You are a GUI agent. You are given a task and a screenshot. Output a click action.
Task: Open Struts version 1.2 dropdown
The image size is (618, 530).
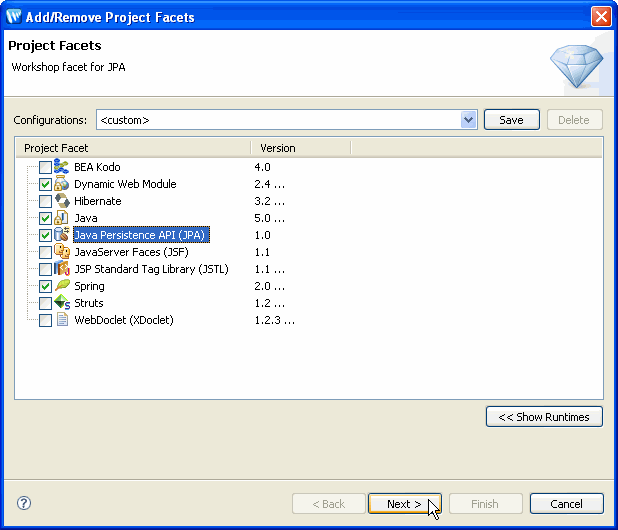(279, 303)
